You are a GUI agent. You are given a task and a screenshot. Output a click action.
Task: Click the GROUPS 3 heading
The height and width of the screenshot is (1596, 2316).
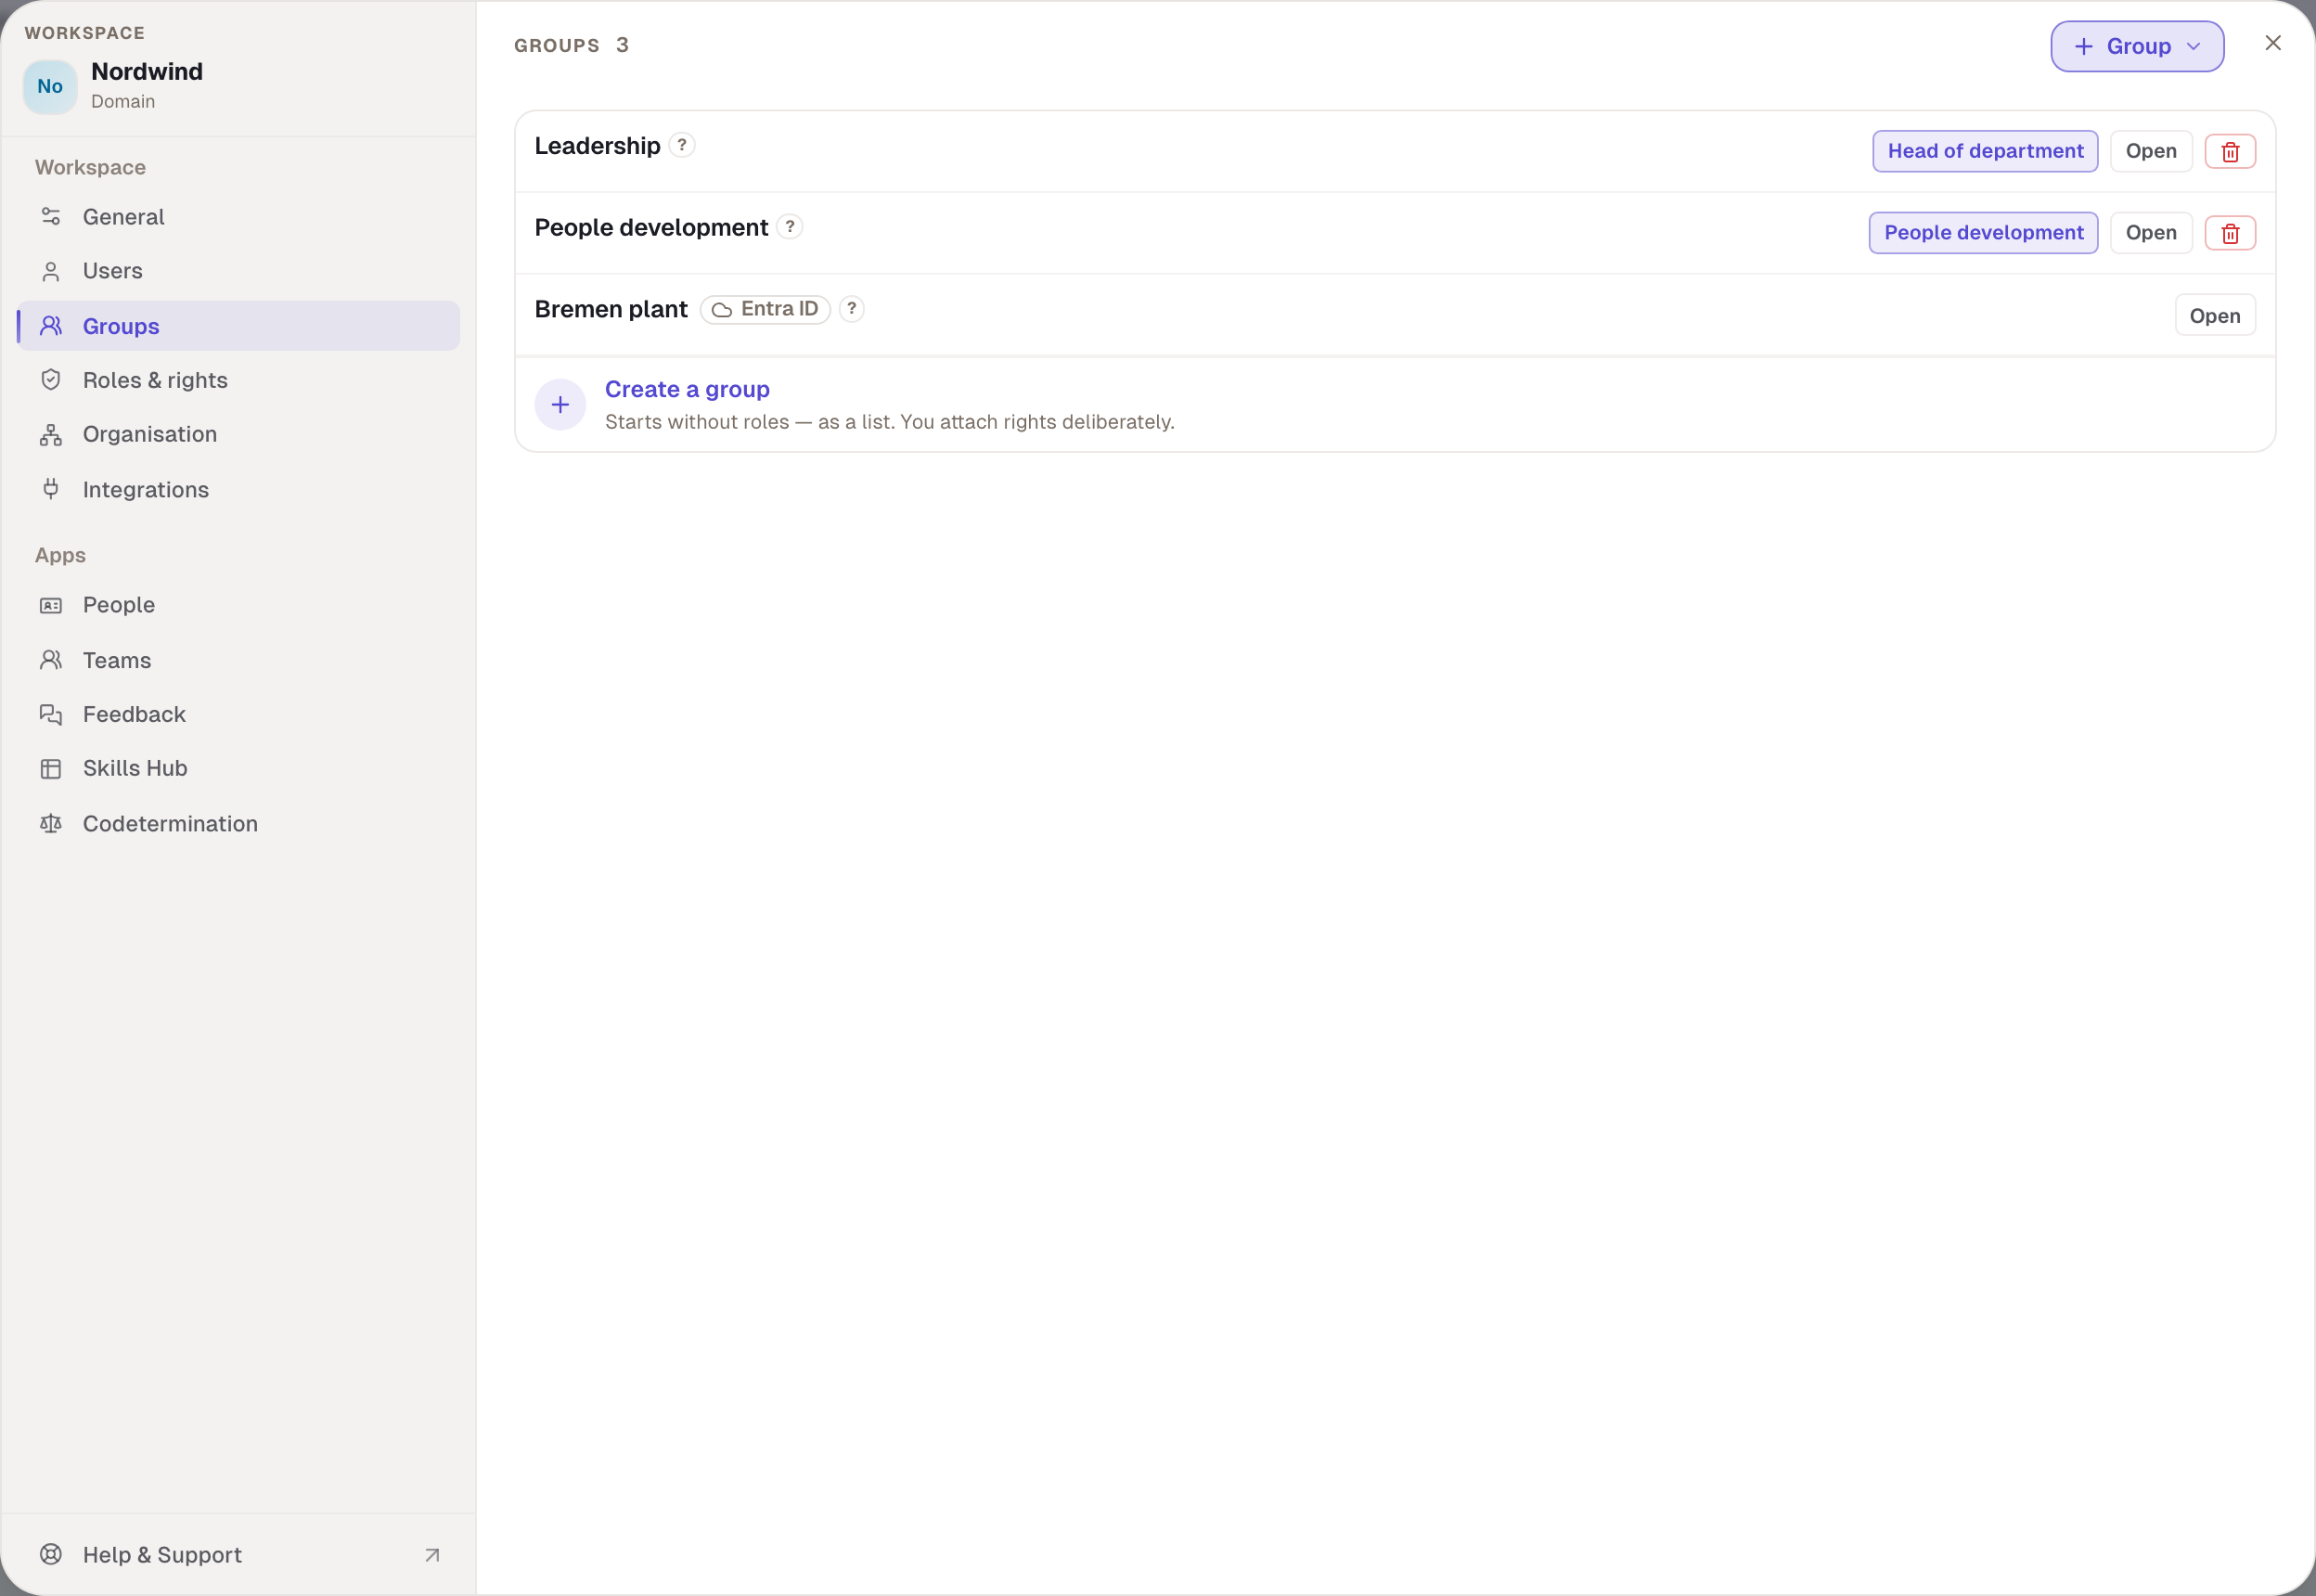pyautogui.click(x=571, y=45)
